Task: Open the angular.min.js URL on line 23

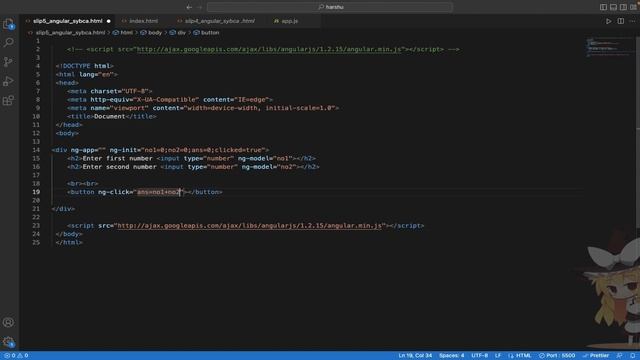Action: pyautogui.click(x=249, y=225)
